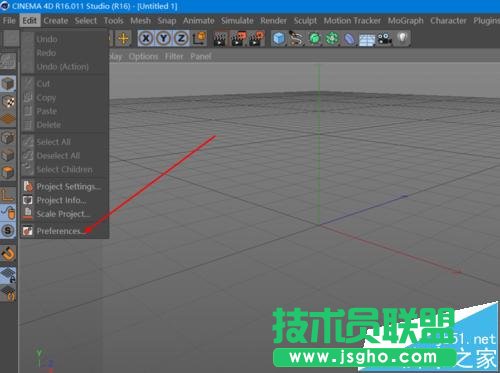Viewport: 500px width, 373px height.
Task: Toggle Z axis lock
Action: 181,39
